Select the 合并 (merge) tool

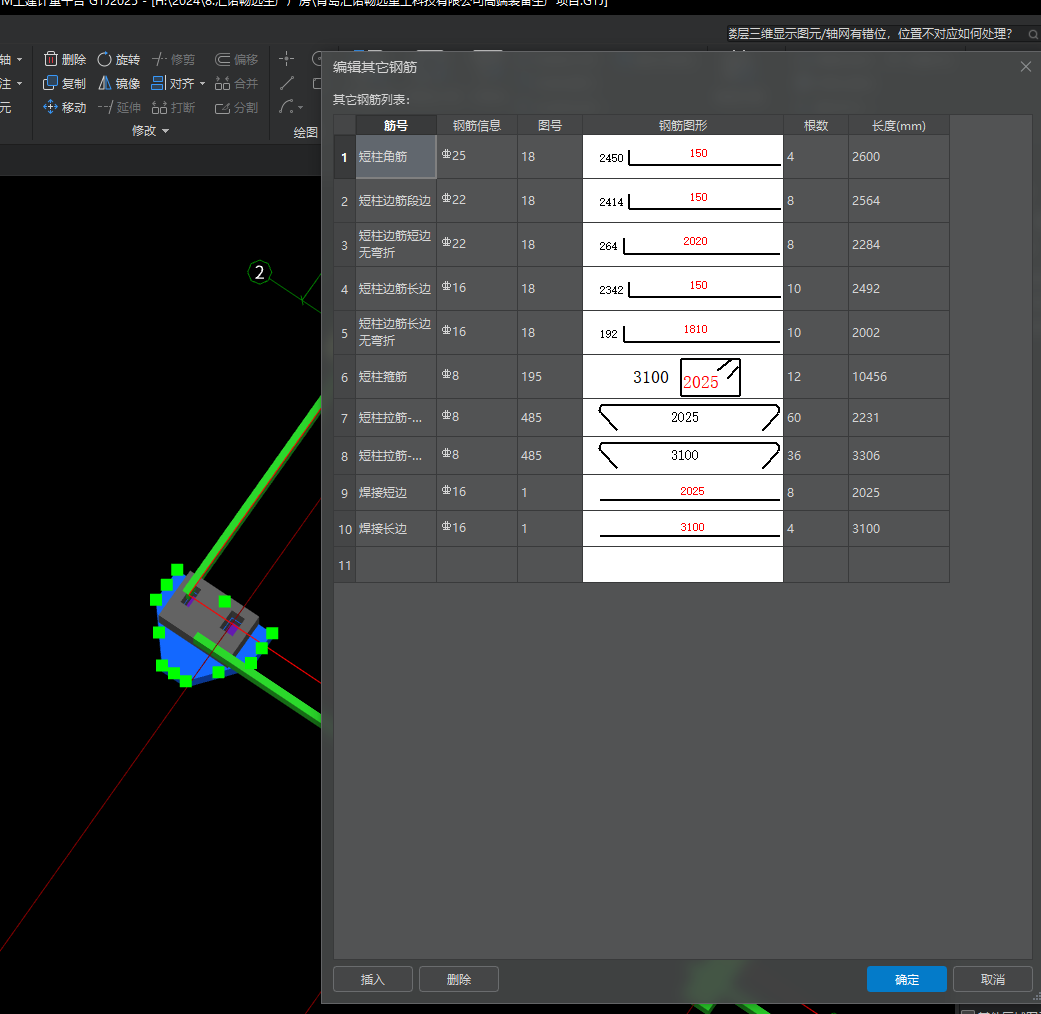tap(236, 84)
